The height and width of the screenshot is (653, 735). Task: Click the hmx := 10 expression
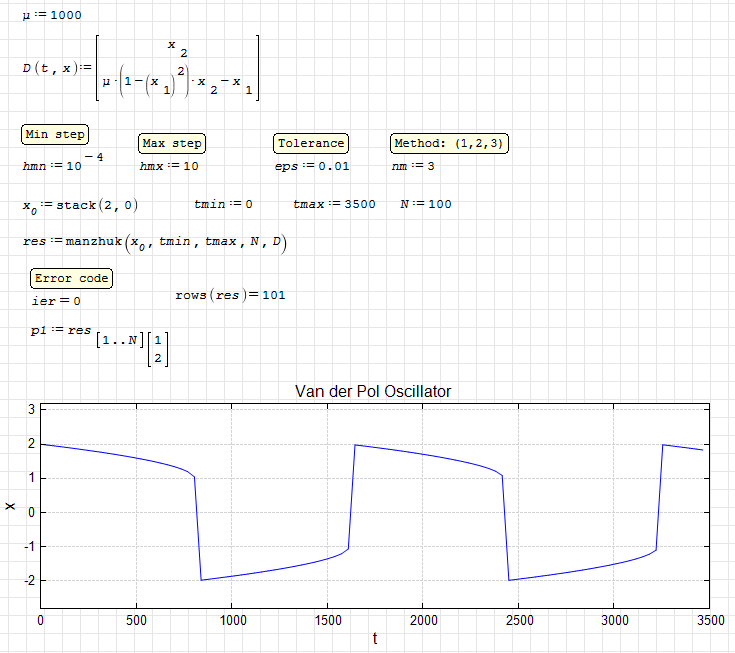(x=168, y=166)
